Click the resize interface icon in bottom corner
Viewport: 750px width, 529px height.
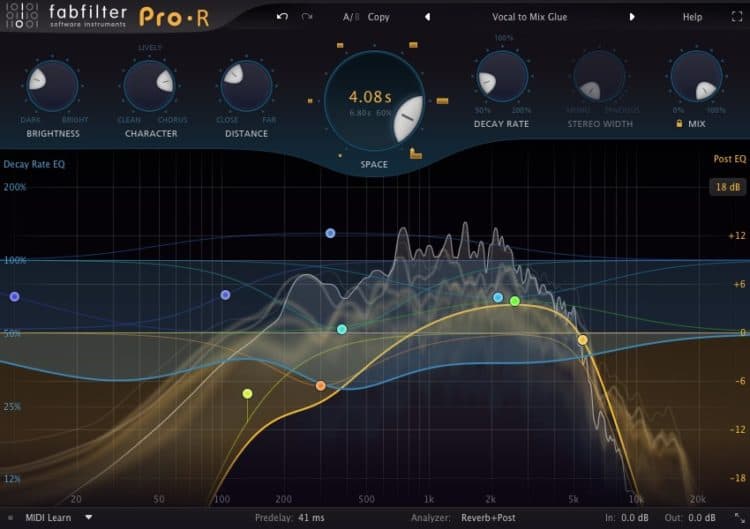[739, 518]
